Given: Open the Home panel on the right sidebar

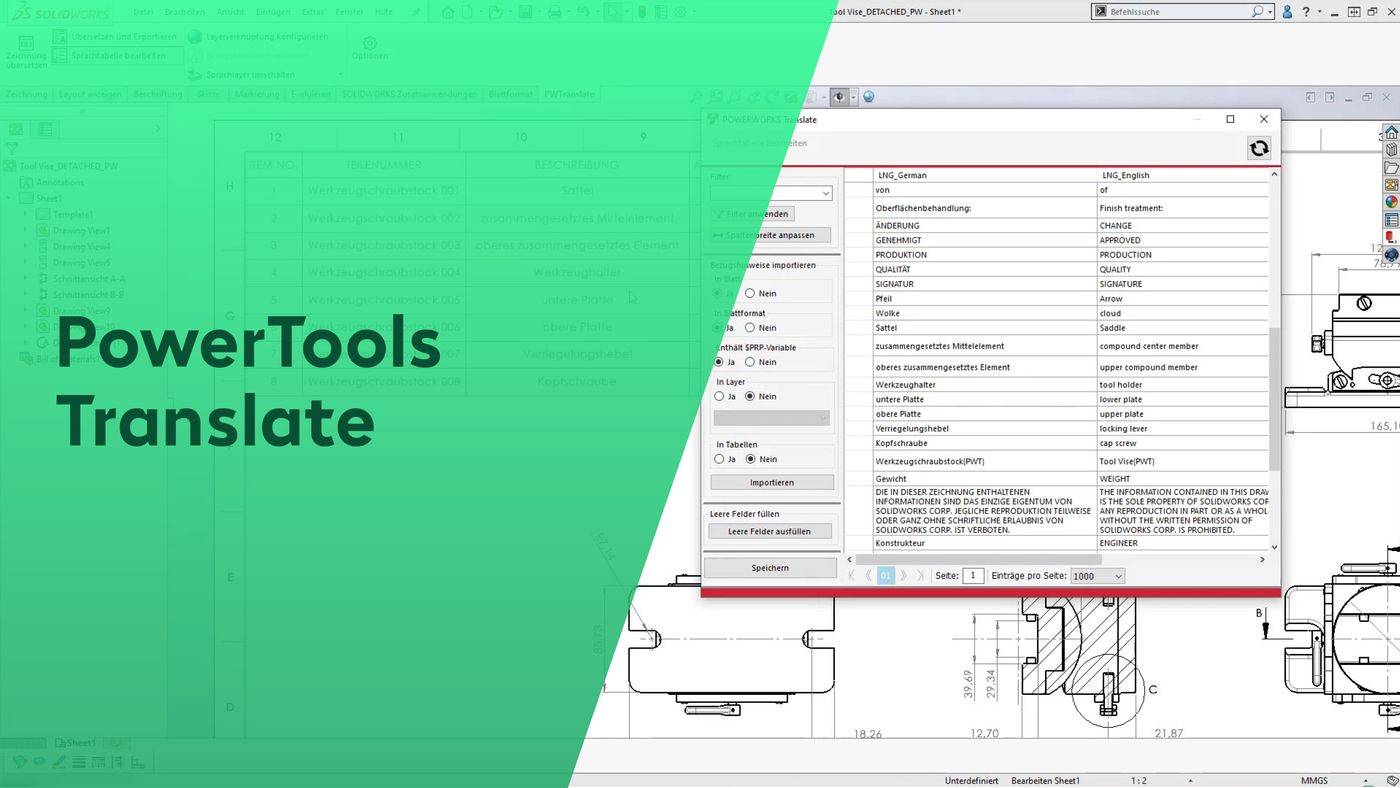Looking at the screenshot, I should (1390, 132).
